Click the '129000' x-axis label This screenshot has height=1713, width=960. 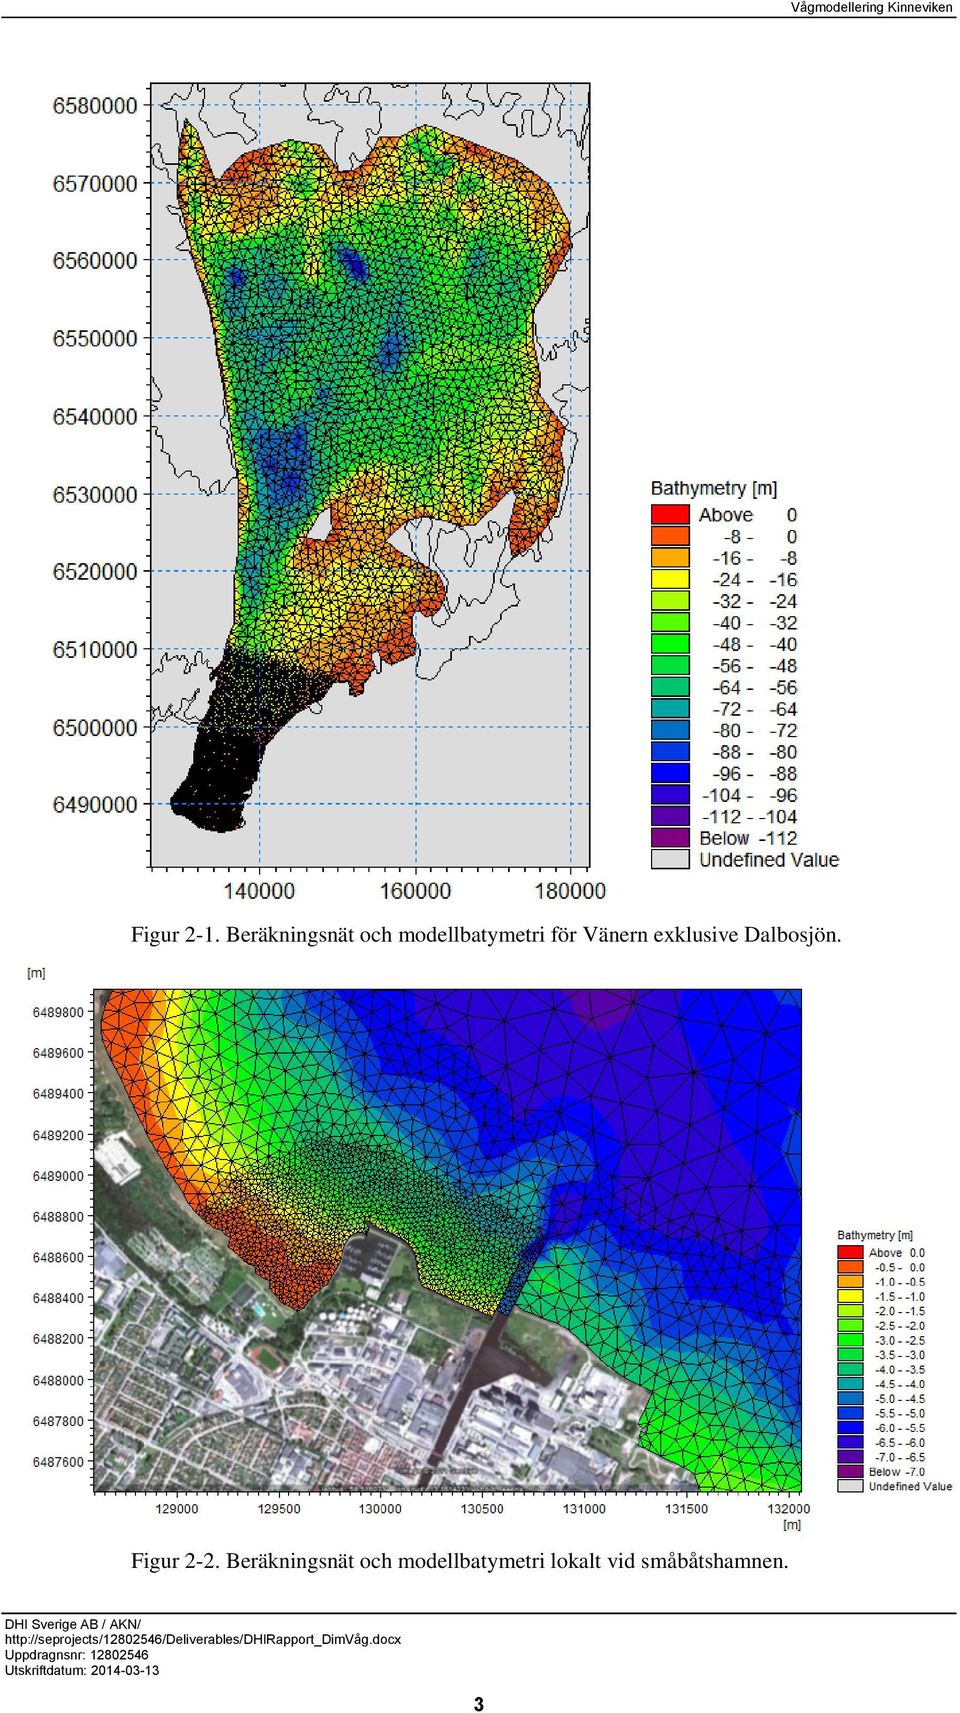177,1509
